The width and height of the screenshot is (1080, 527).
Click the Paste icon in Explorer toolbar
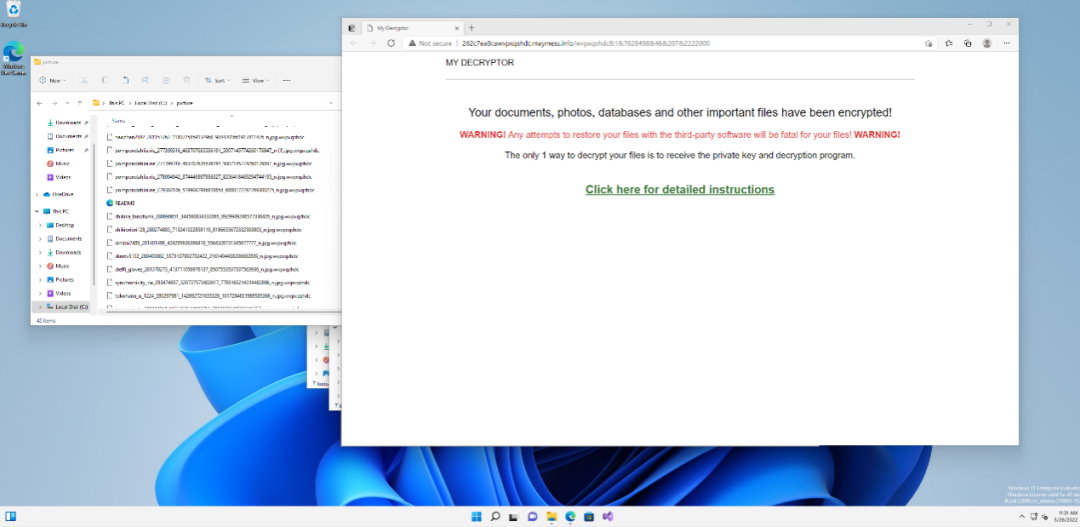(x=125, y=81)
